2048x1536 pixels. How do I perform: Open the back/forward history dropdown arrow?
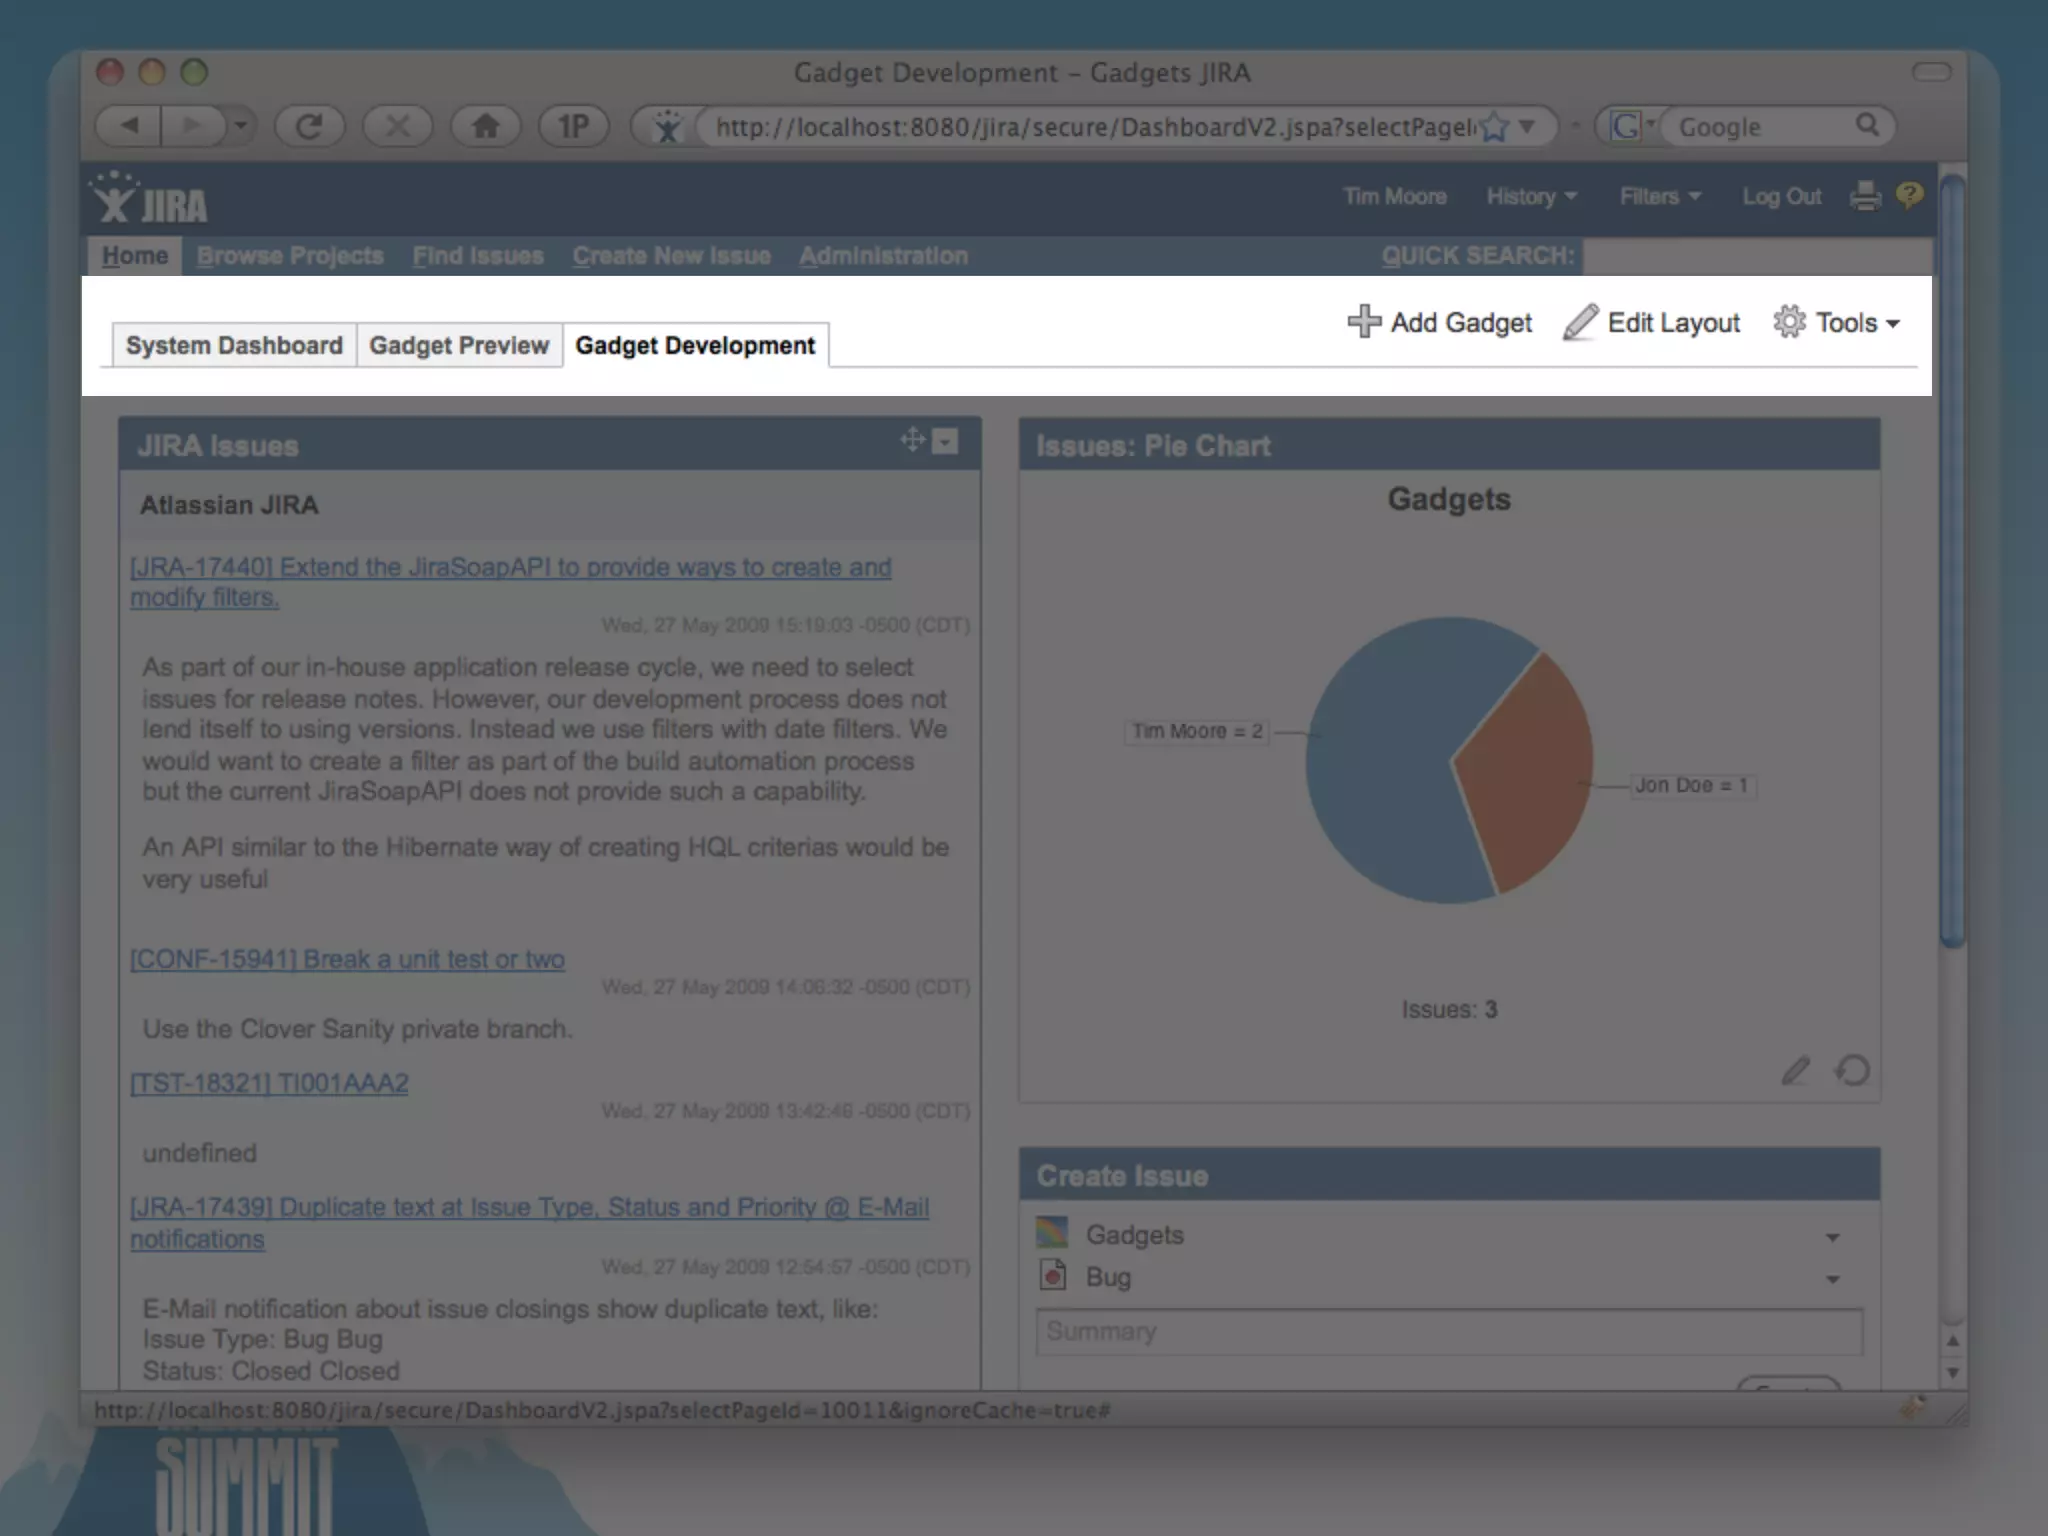point(240,126)
